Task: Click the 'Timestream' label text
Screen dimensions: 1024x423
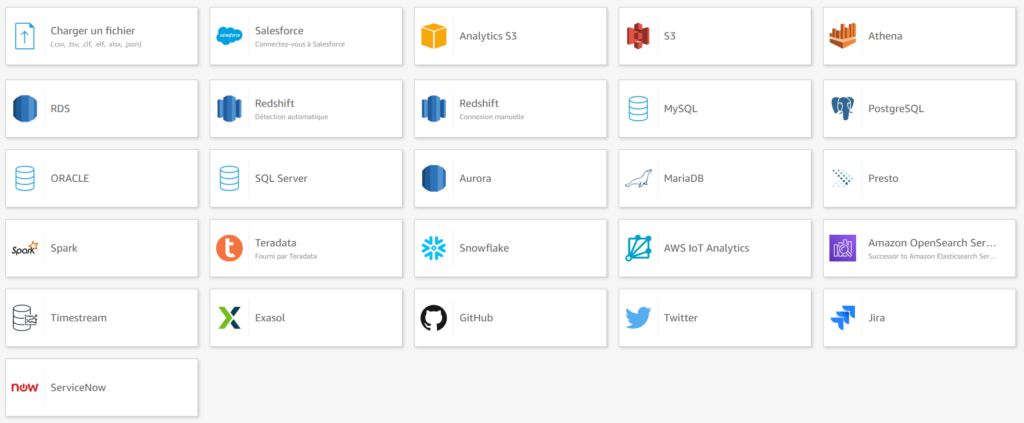Action: (78, 318)
